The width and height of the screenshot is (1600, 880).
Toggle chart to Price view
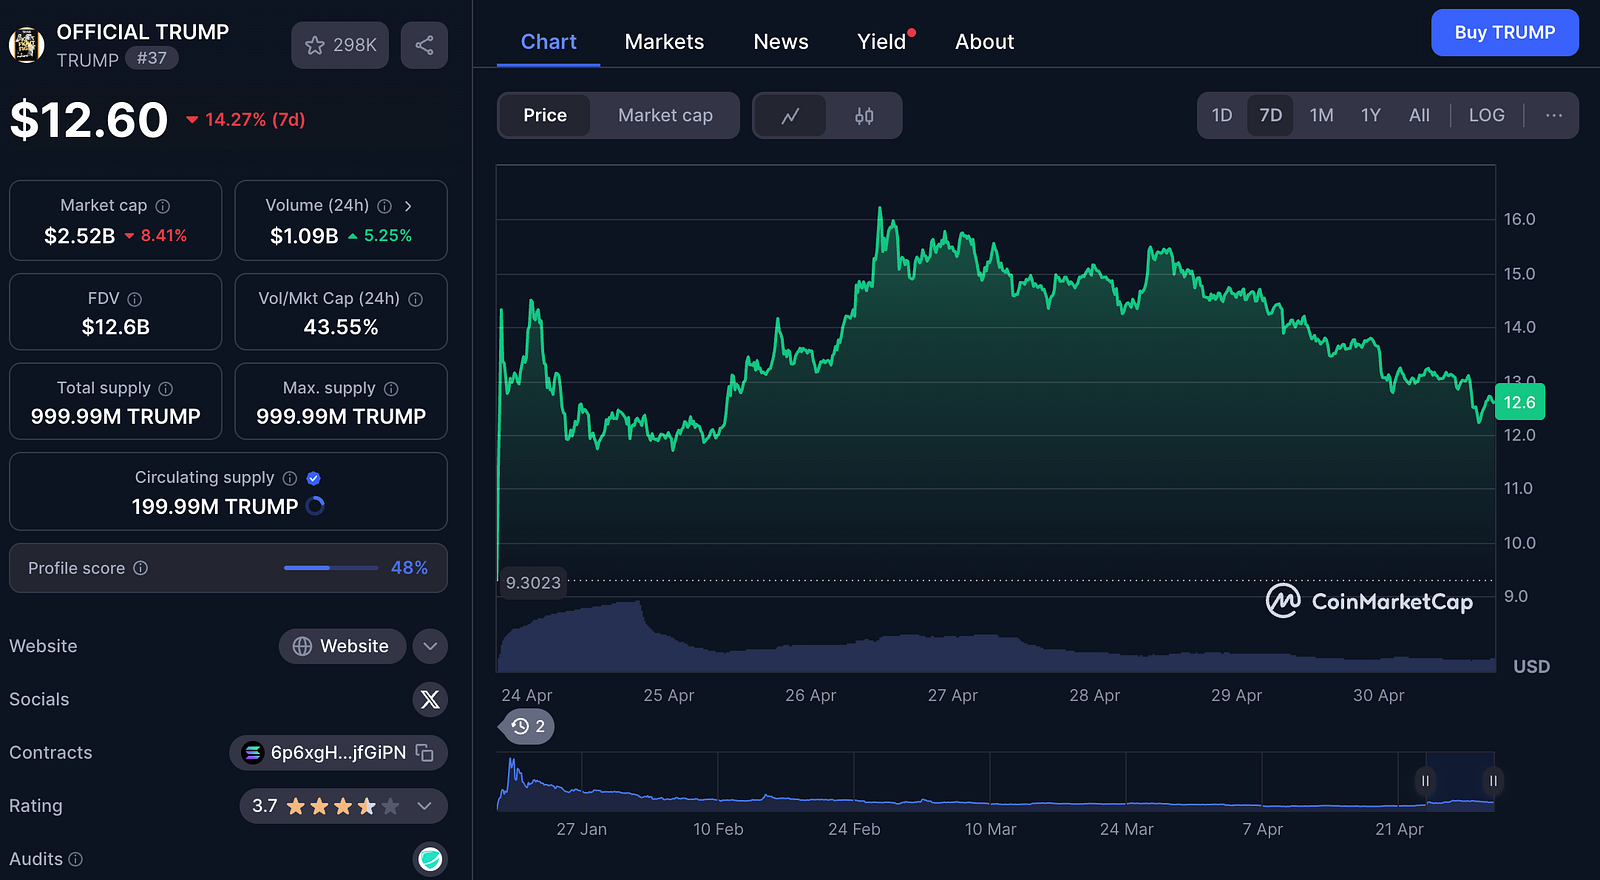[x=545, y=116]
